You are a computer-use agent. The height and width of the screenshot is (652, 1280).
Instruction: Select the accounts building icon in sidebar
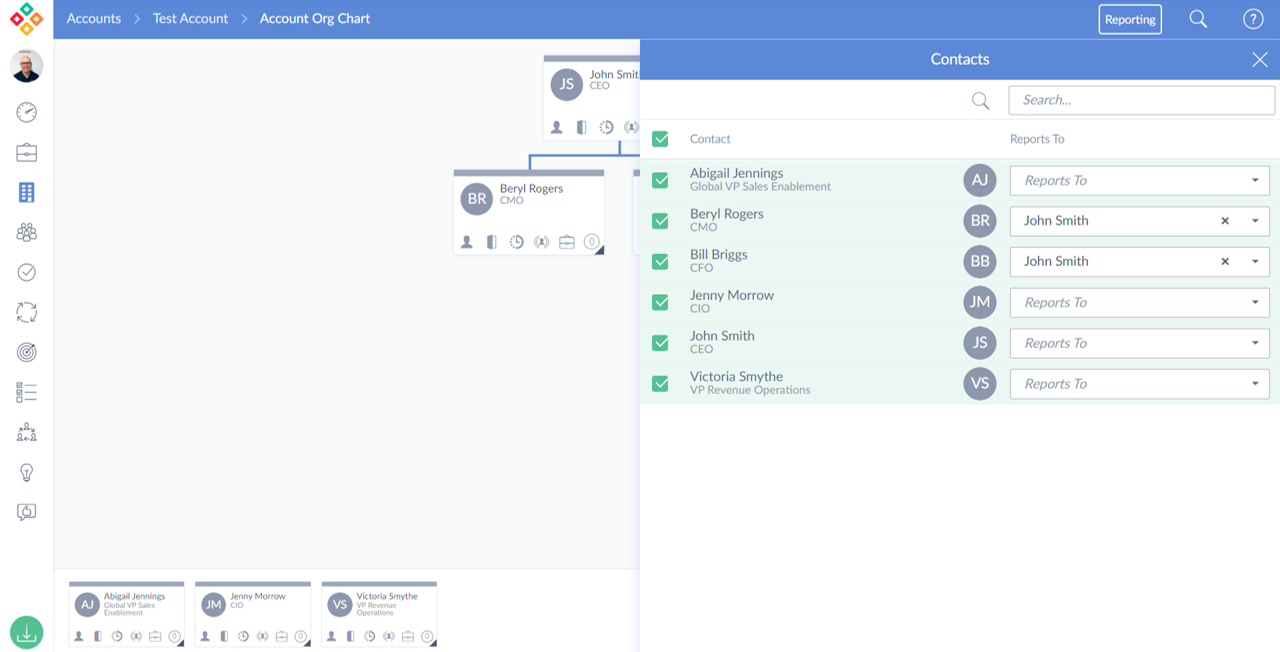tap(27, 192)
